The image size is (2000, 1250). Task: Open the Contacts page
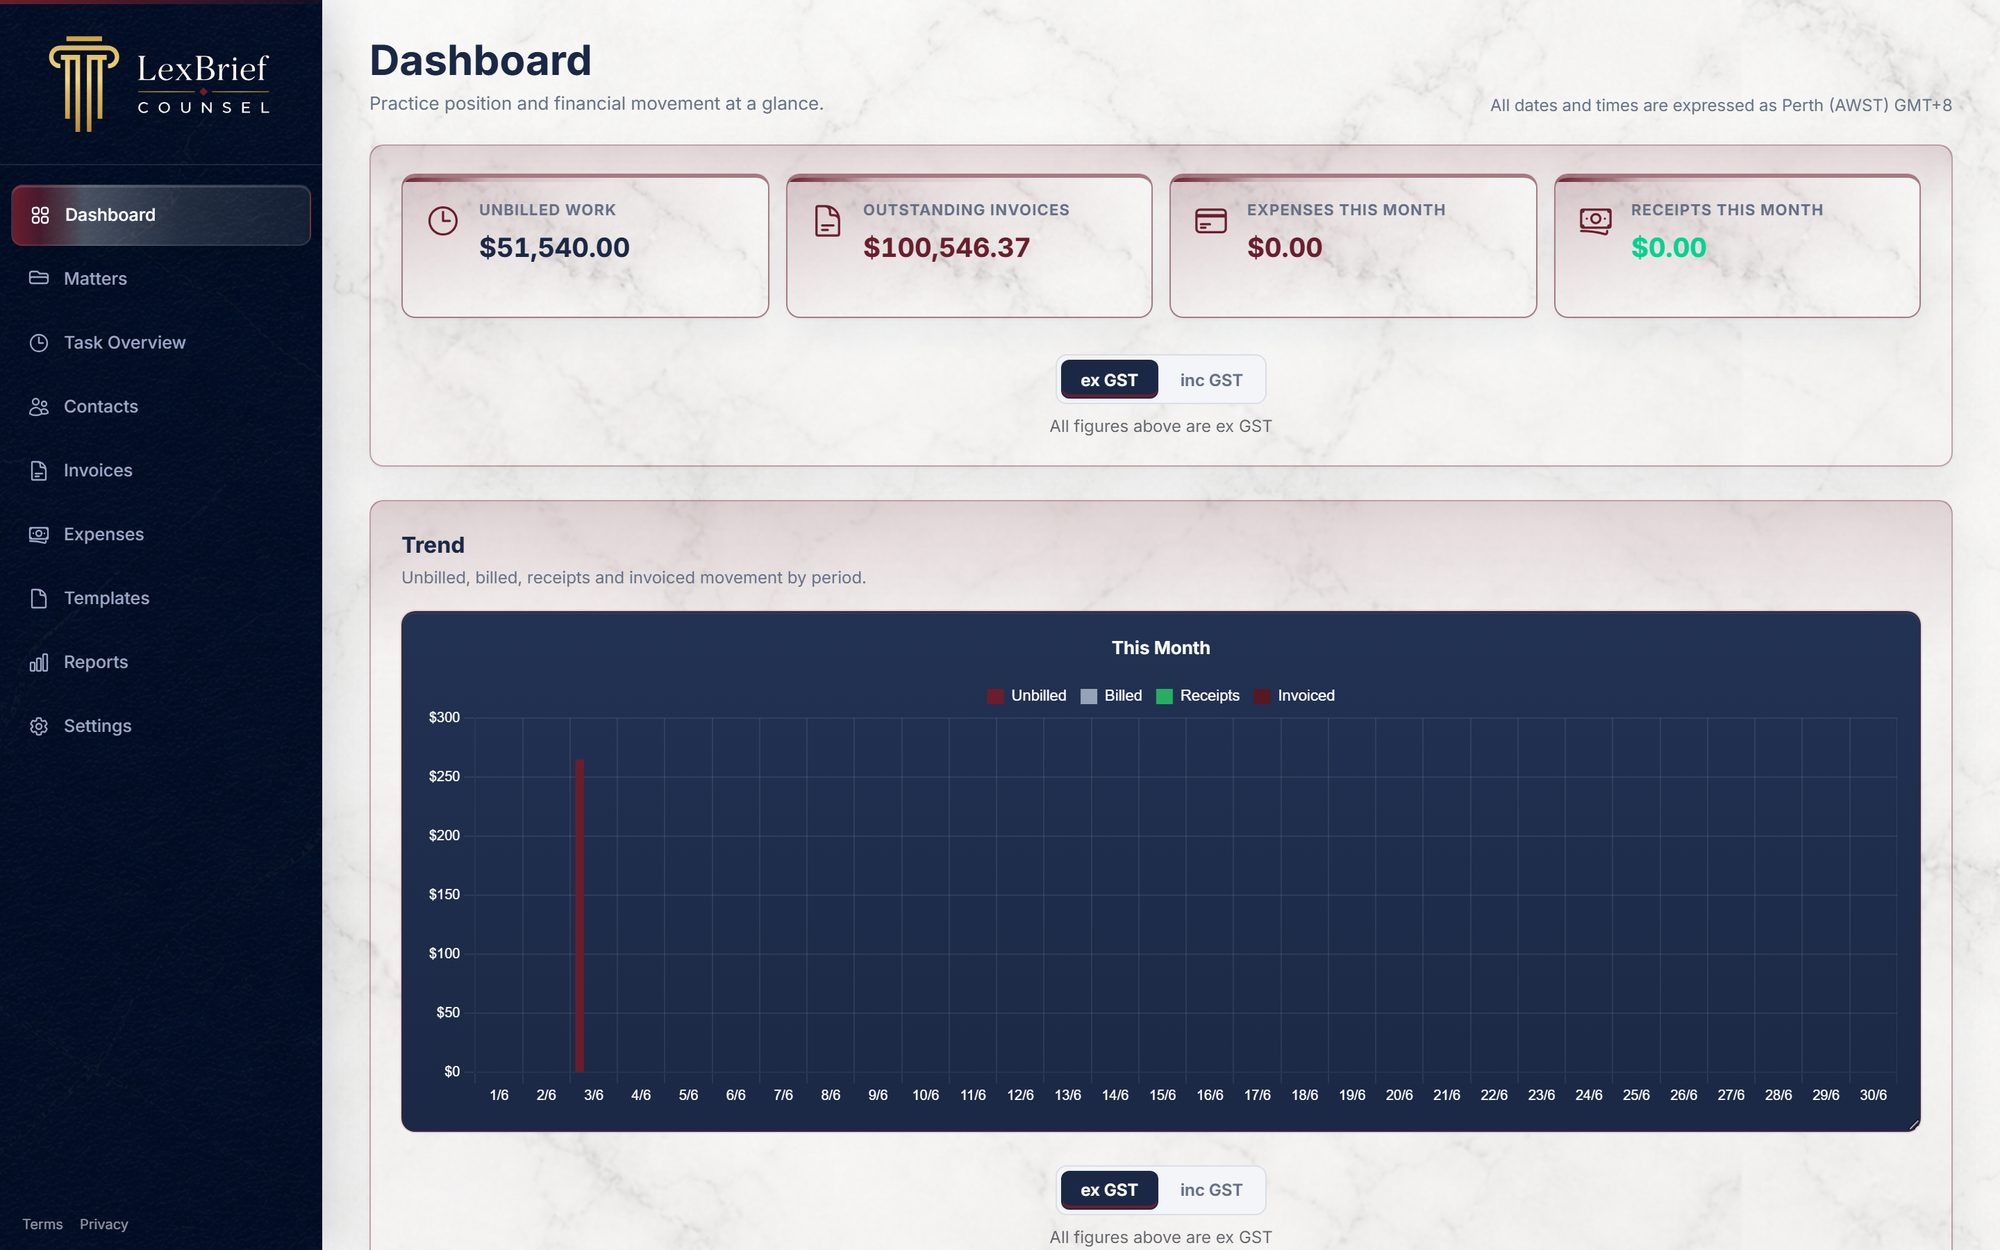click(161, 407)
